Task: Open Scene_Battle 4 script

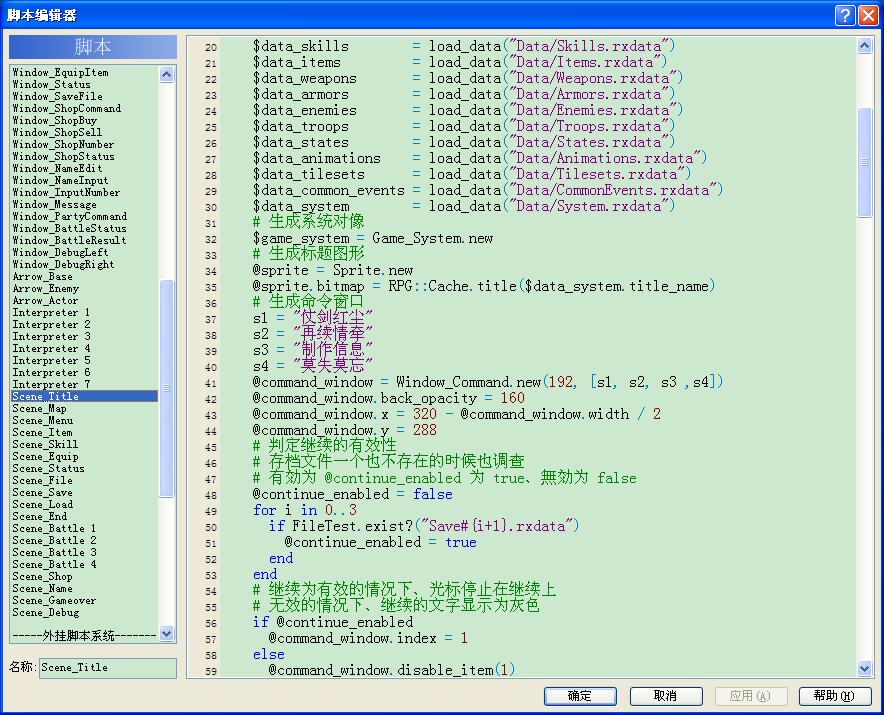Action: (54, 564)
